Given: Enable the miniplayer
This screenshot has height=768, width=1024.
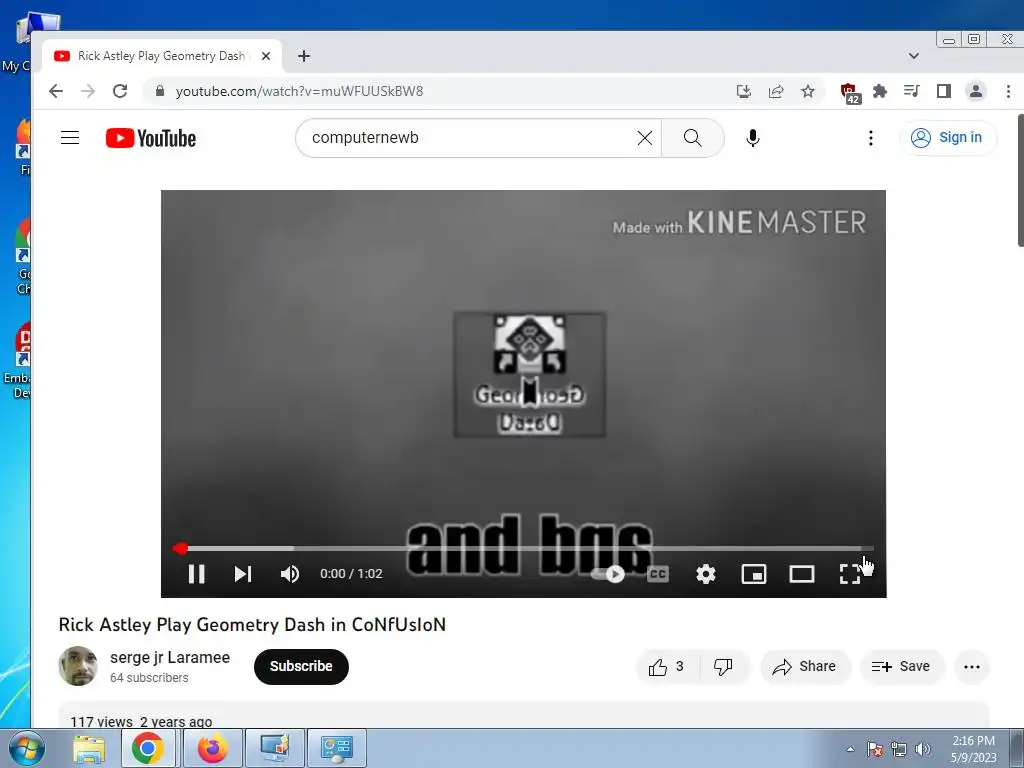Looking at the screenshot, I should pos(754,574).
